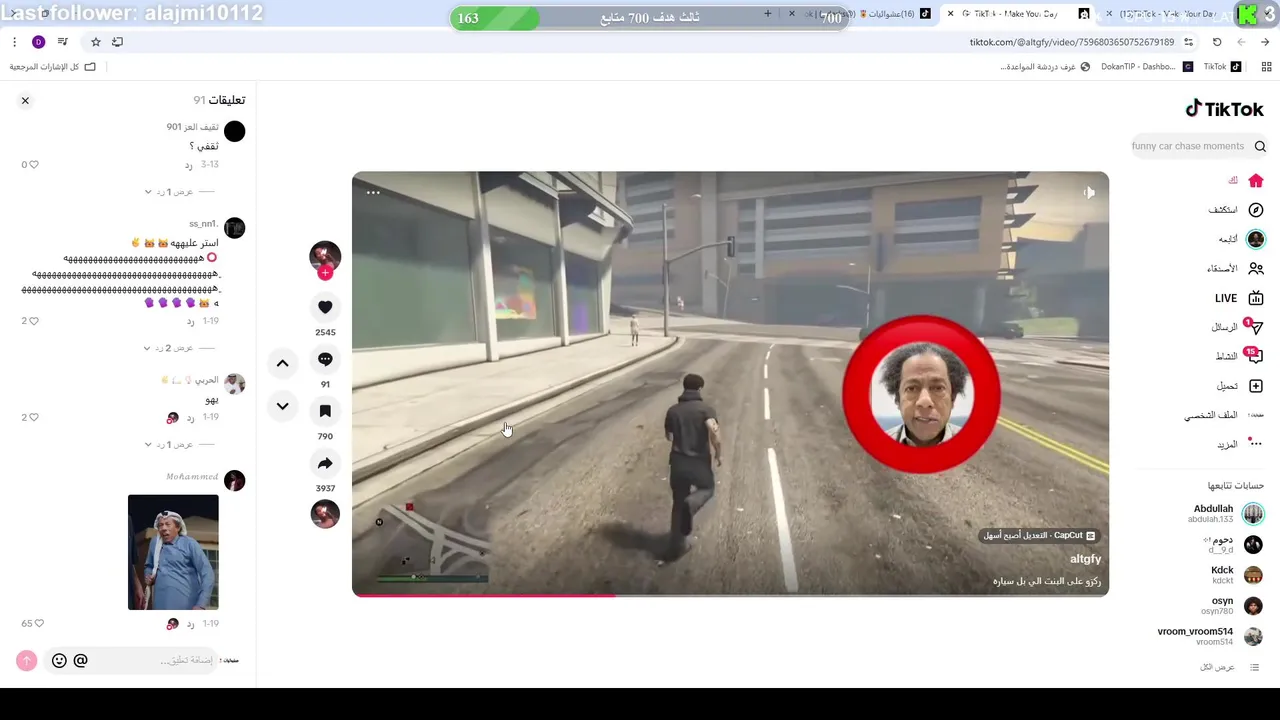Viewport: 1280px width, 720px height.
Task: Go to next video with down arrow
Action: (x=282, y=406)
